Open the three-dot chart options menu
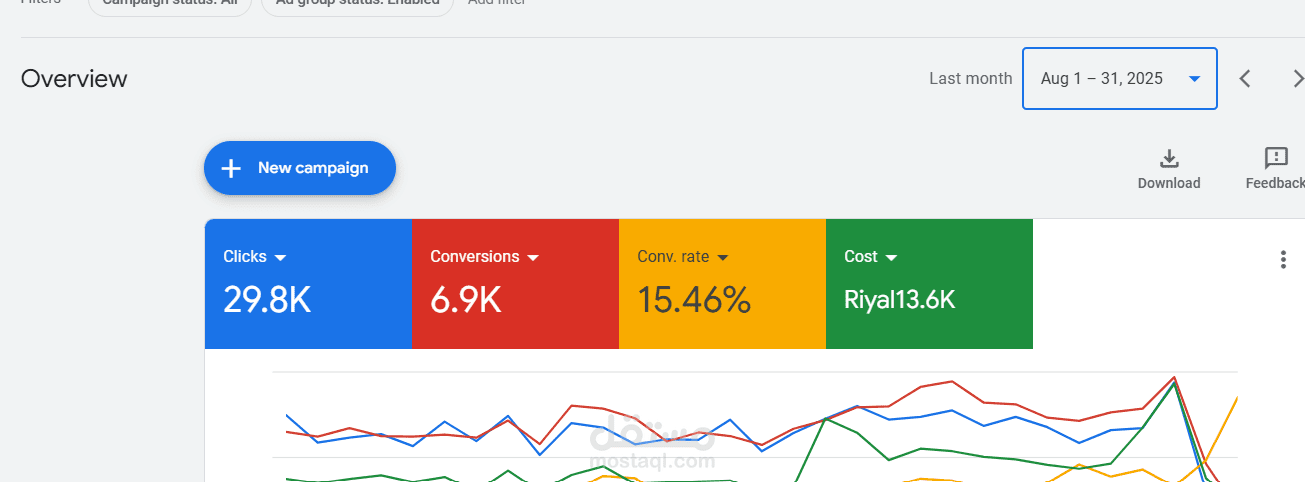The height and width of the screenshot is (482, 1305). tap(1283, 260)
